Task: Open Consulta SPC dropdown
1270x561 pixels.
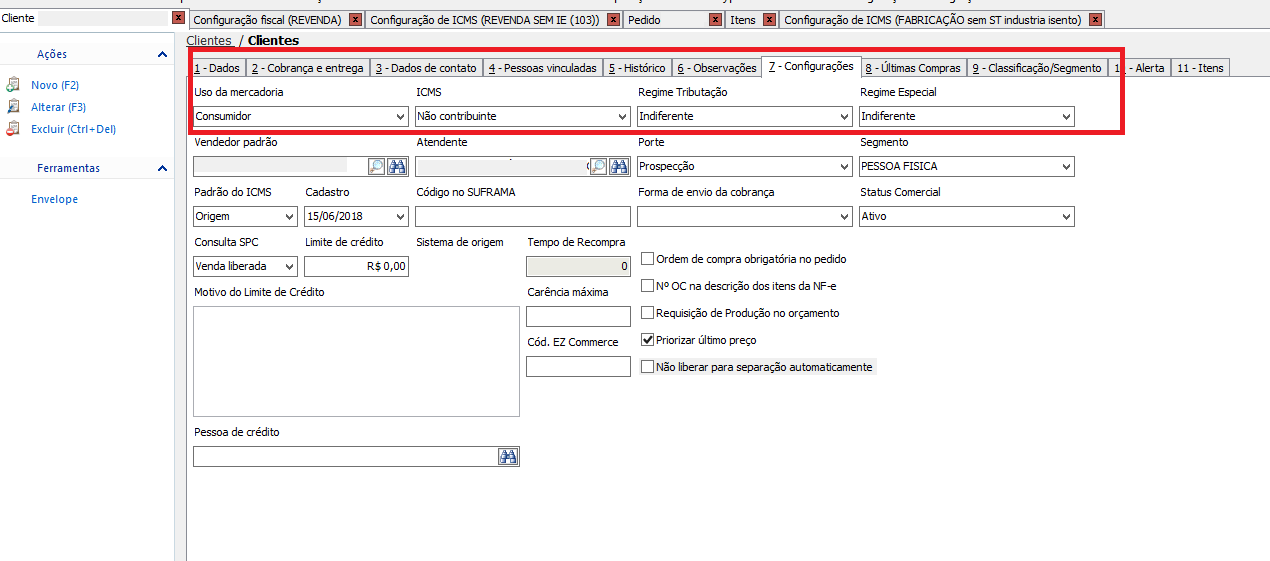Action: (x=289, y=267)
